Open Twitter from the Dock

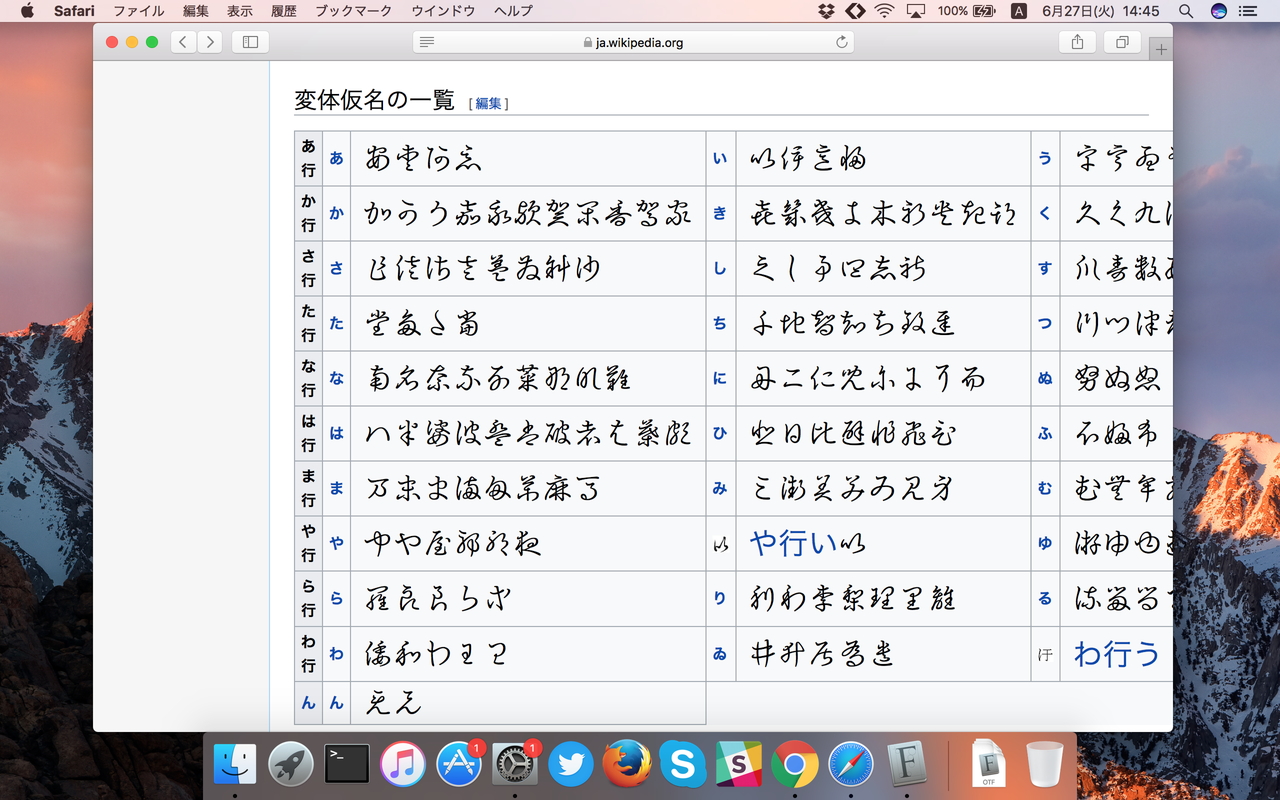tap(571, 765)
